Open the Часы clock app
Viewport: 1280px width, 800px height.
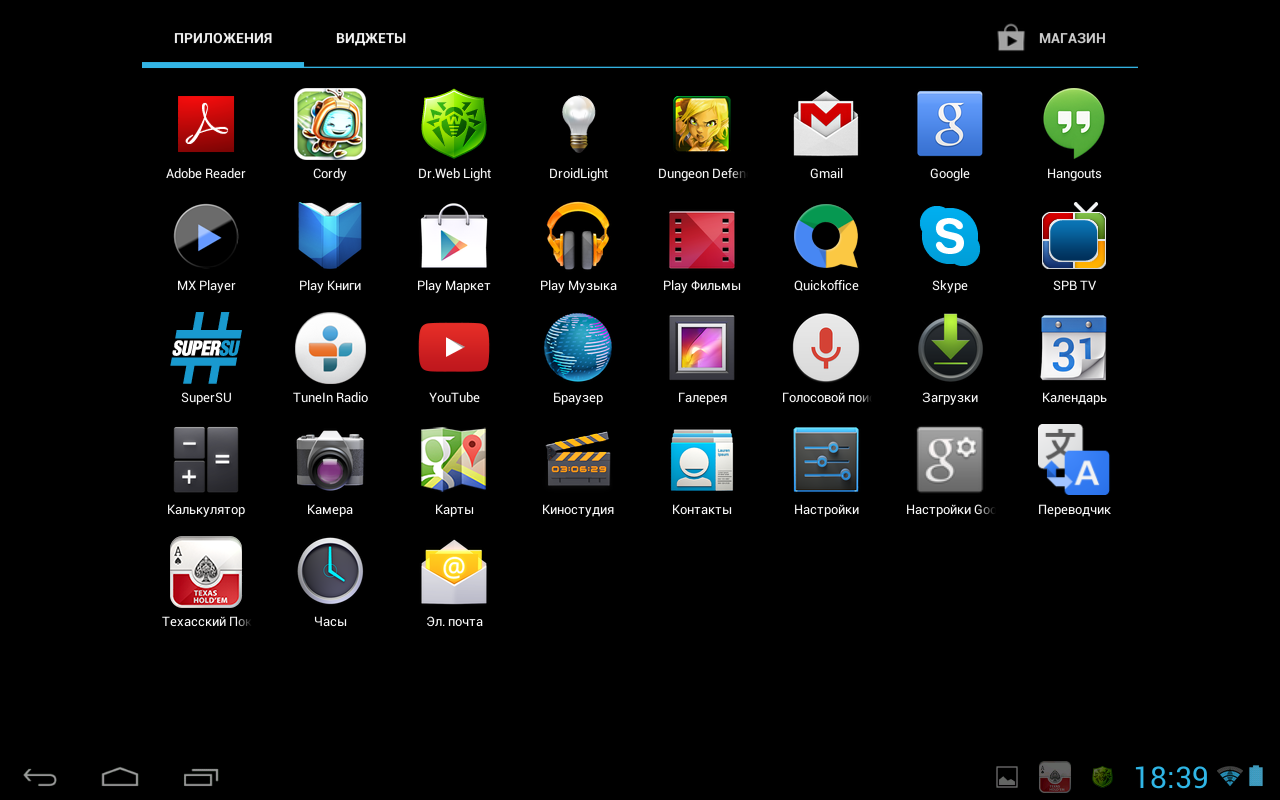click(330, 572)
